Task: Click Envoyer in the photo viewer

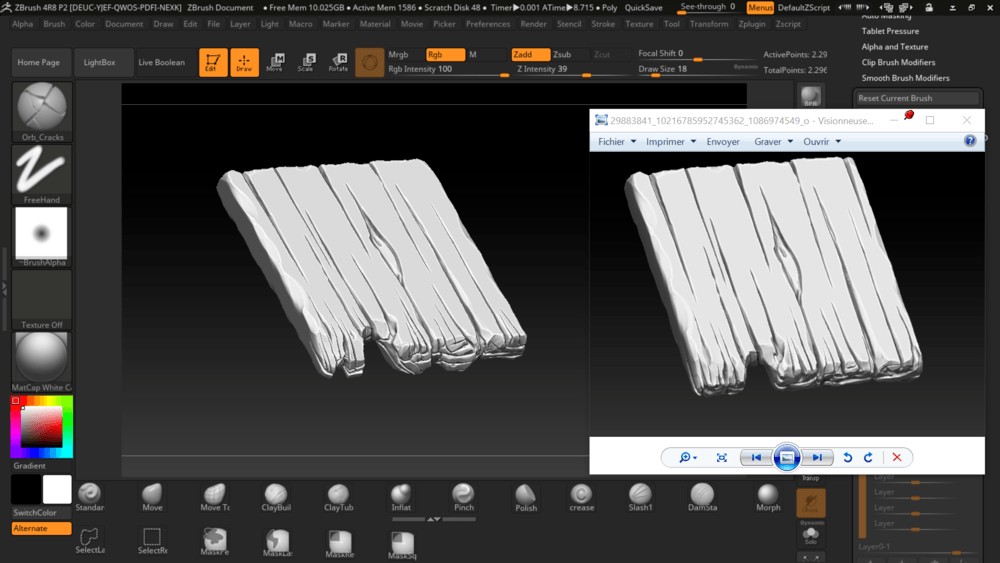Action: (x=723, y=142)
